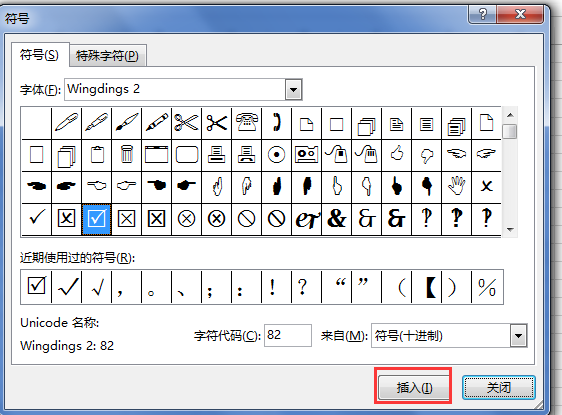Pick the ballpoint pen symbol next to the blank cell
Image resolution: width=562 pixels, height=415 pixels.
pos(67,123)
